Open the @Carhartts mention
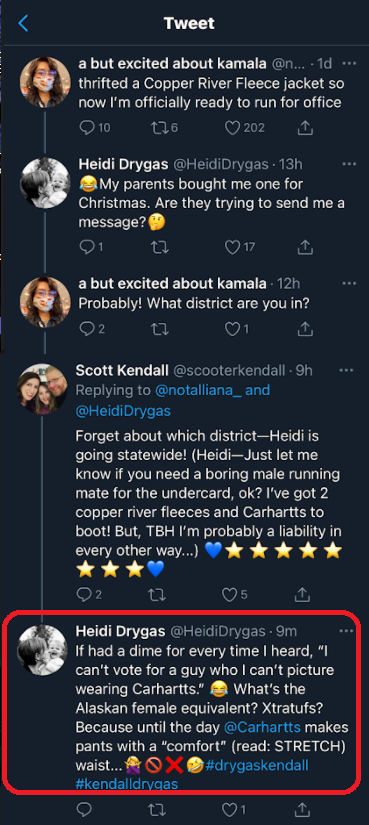 (263, 728)
